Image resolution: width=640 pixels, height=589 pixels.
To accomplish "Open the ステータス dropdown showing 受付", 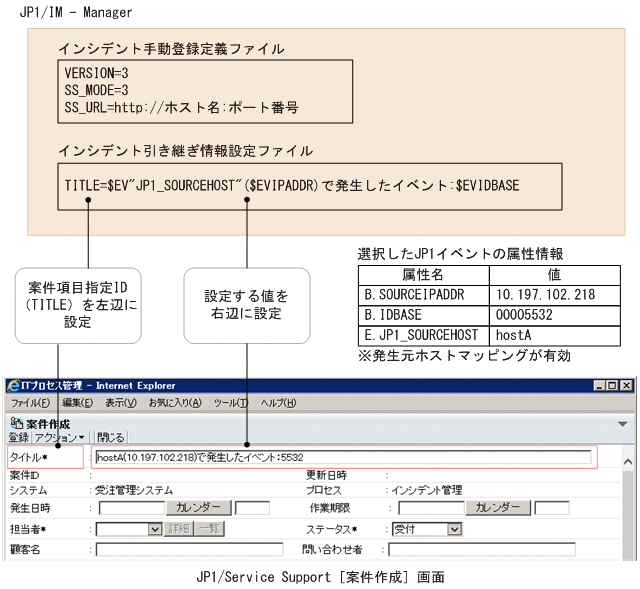I will point(427,529).
